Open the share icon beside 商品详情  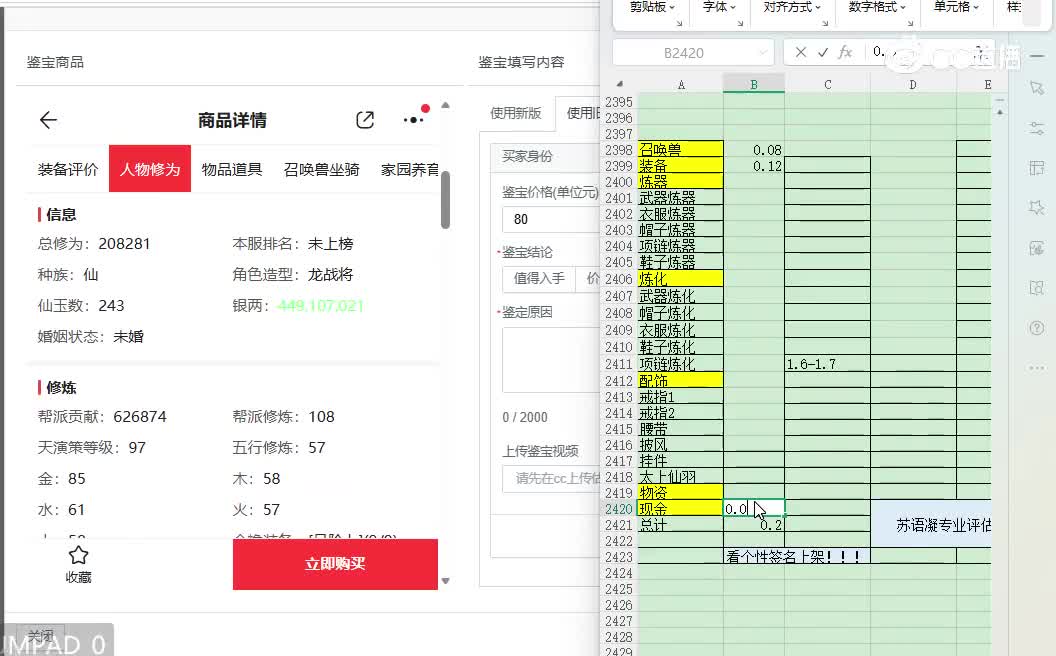pyautogui.click(x=364, y=120)
